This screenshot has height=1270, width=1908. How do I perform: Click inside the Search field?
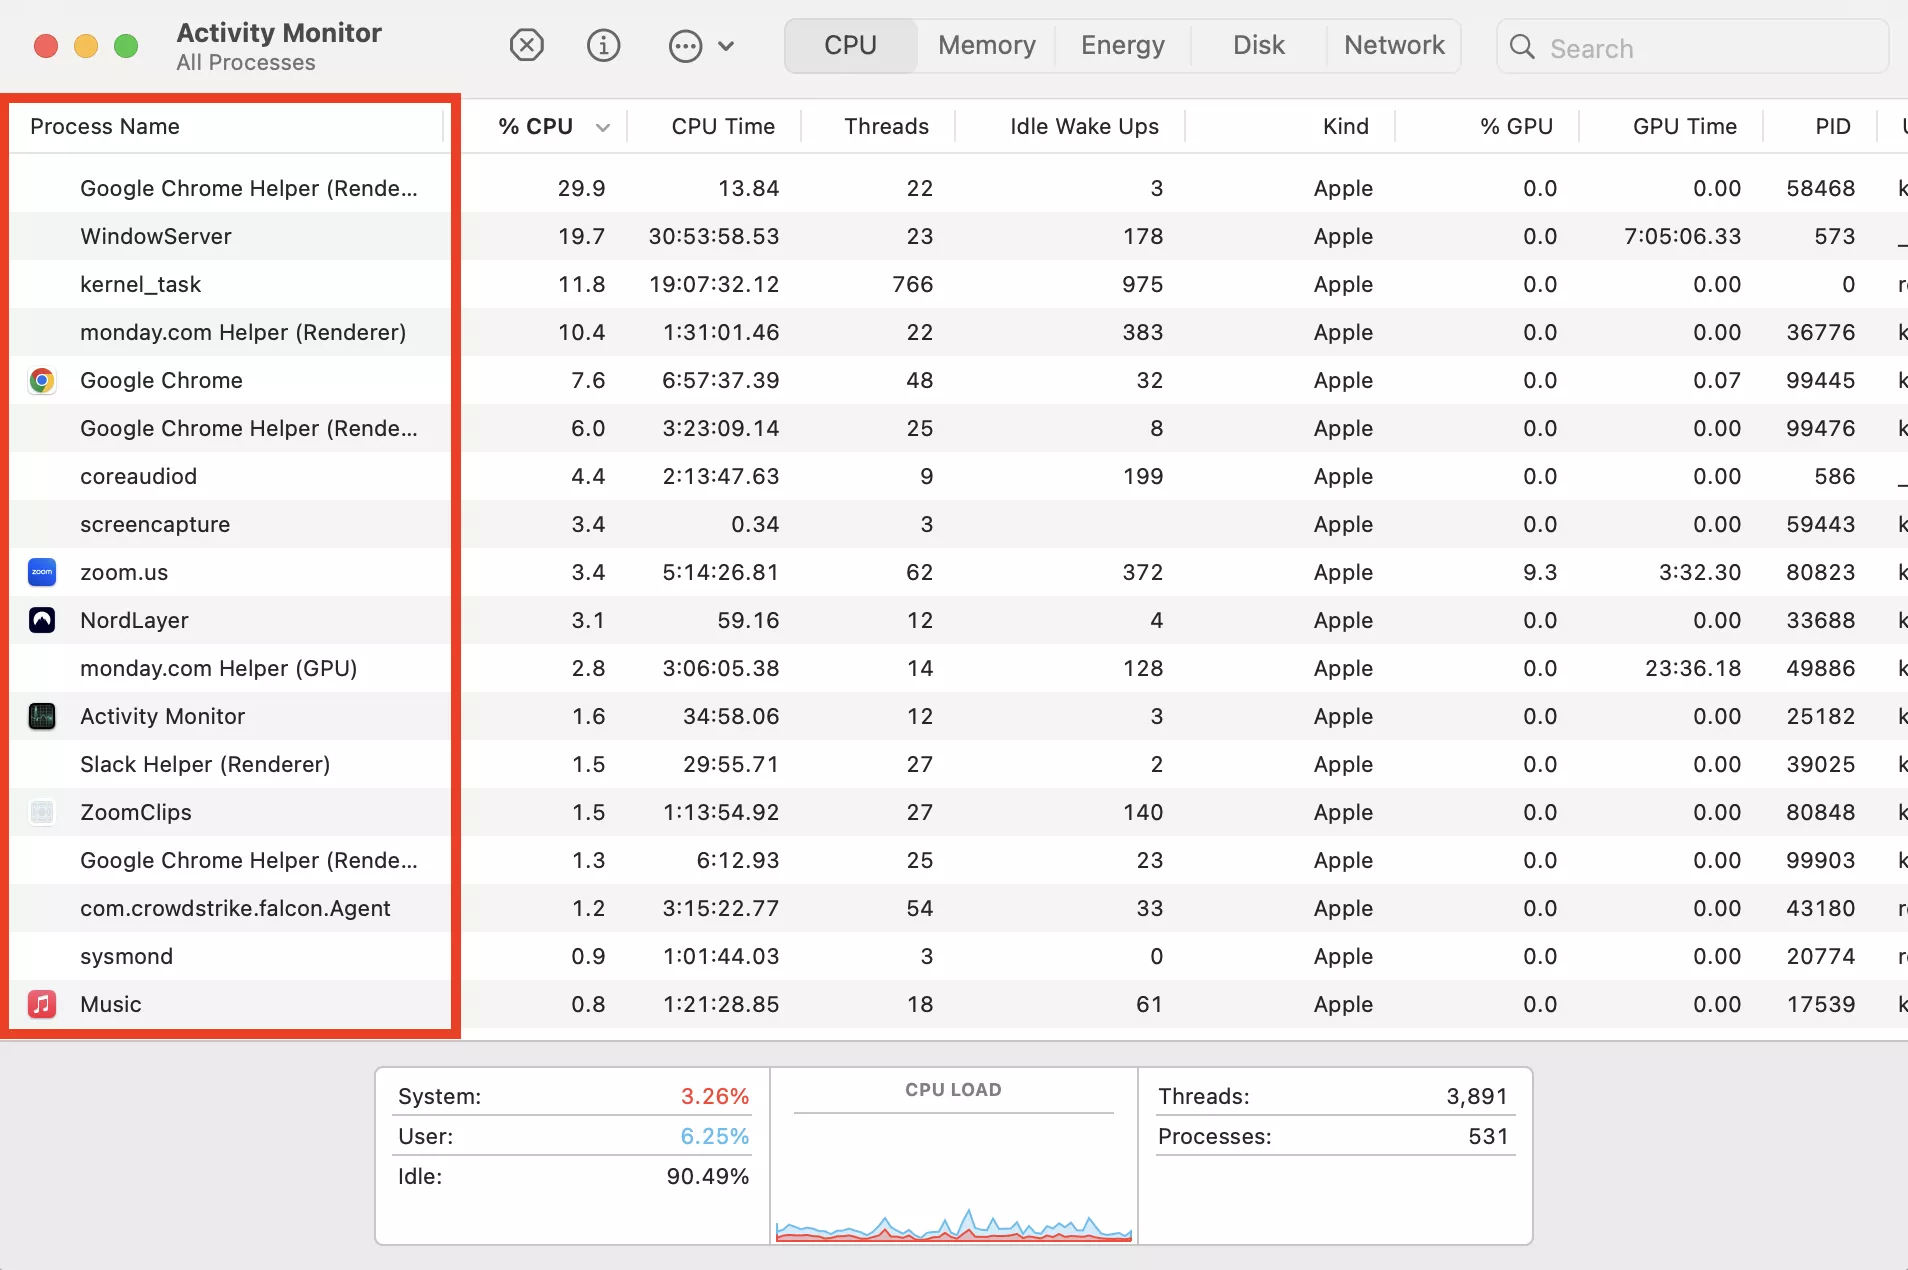[x=1690, y=47]
